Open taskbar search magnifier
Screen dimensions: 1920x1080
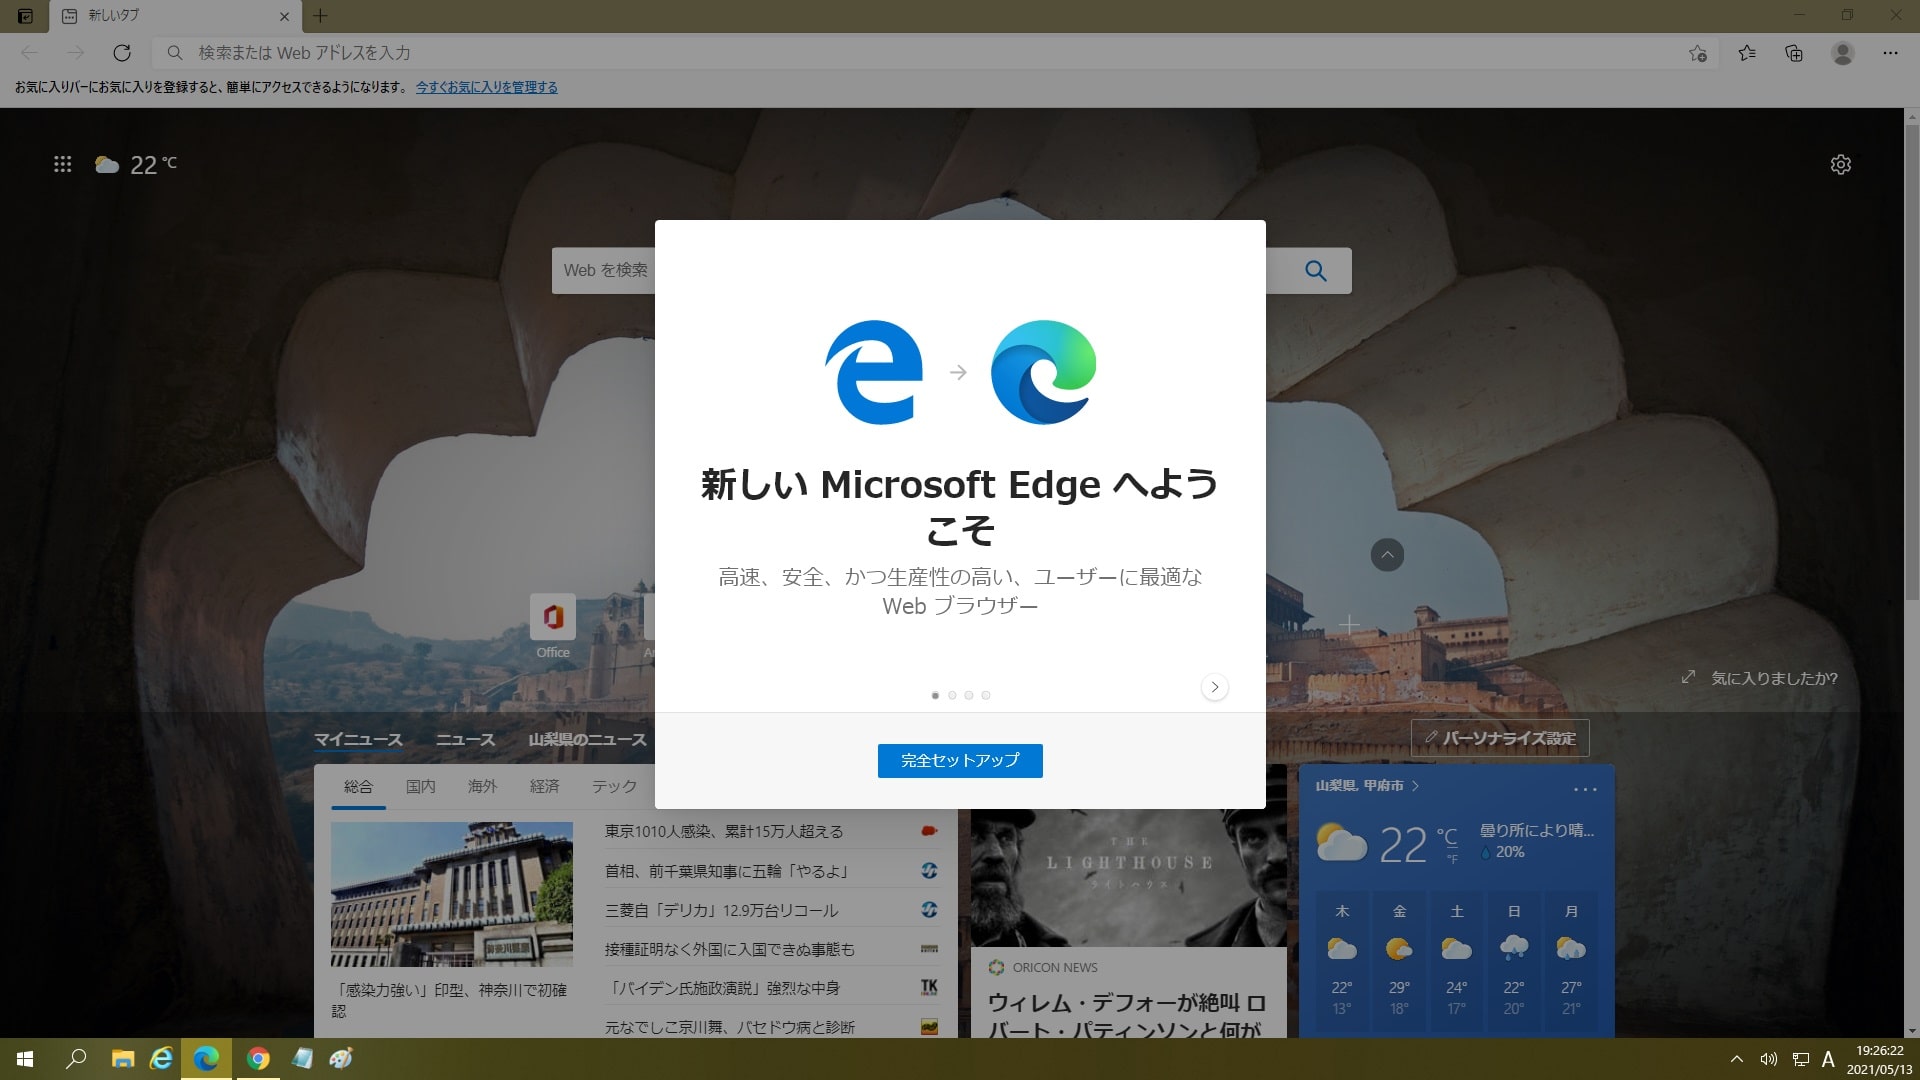point(76,1059)
